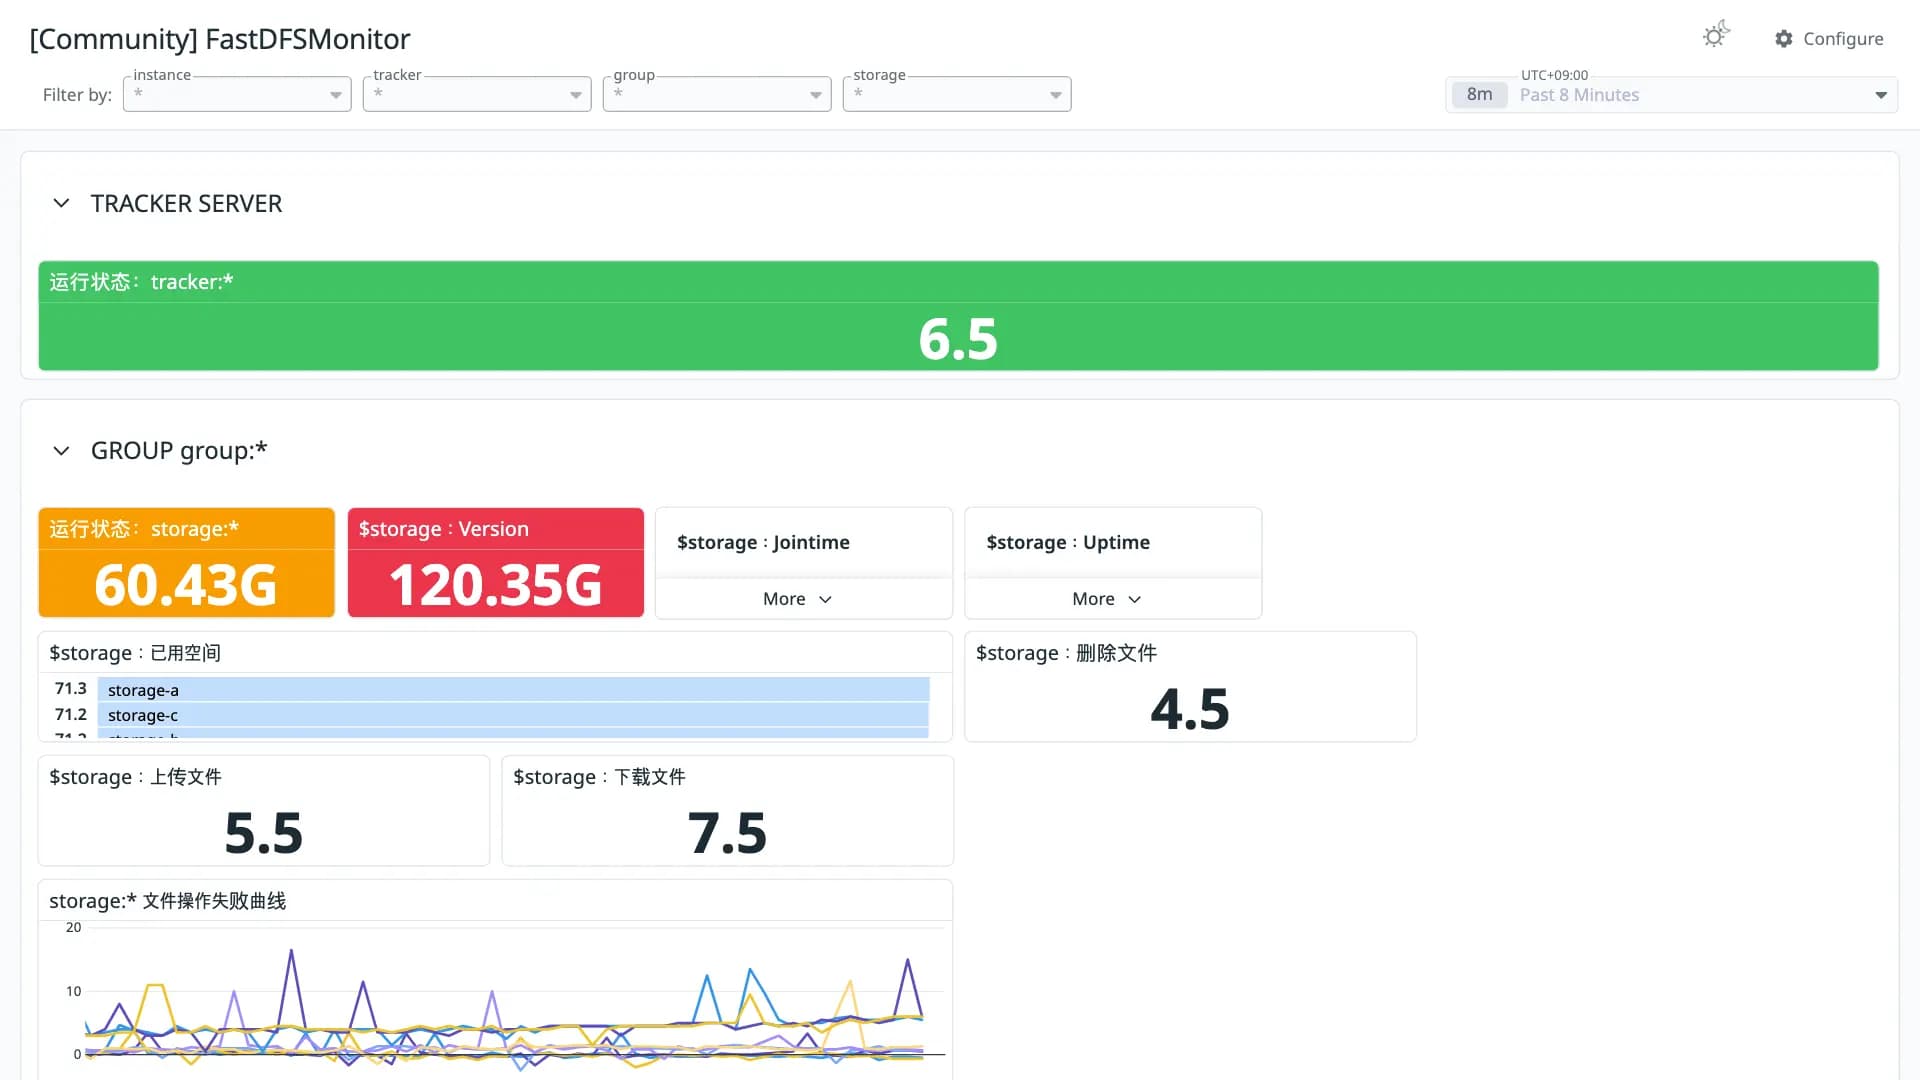The height and width of the screenshot is (1080, 1920).
Task: Click the storage-a bar in used space list
Action: [513, 690]
